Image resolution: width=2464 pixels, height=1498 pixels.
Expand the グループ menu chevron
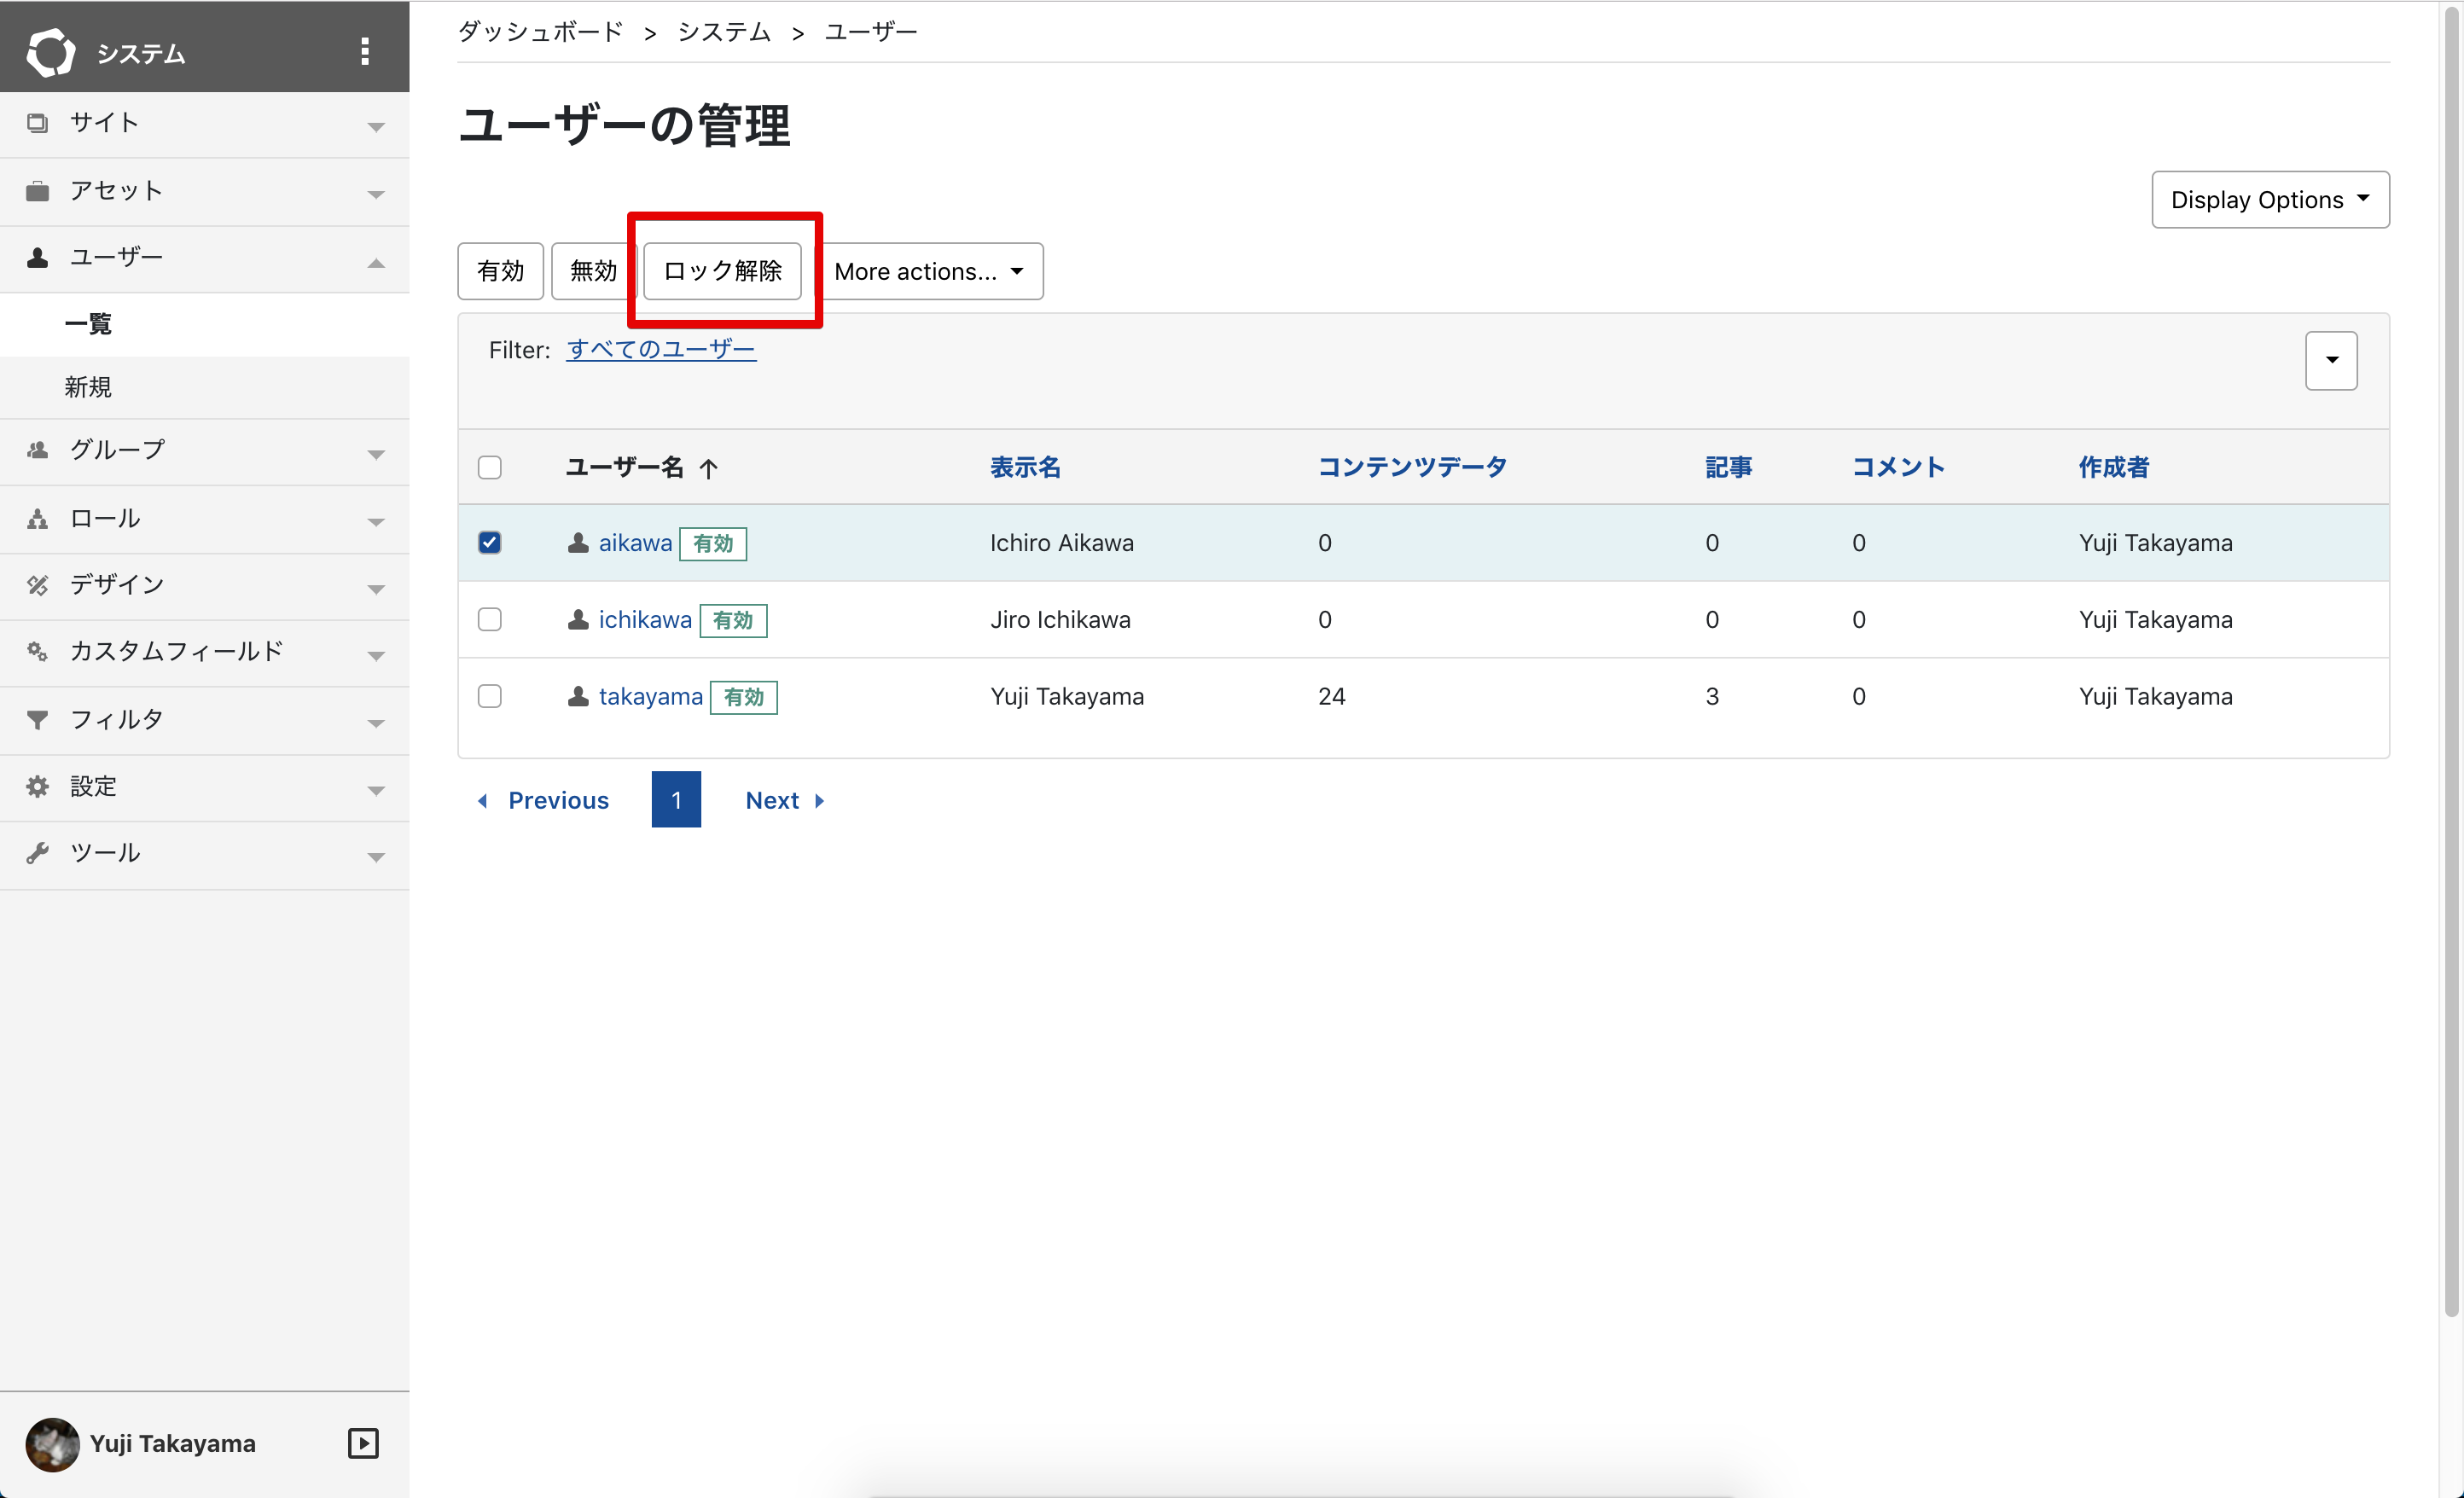point(376,455)
